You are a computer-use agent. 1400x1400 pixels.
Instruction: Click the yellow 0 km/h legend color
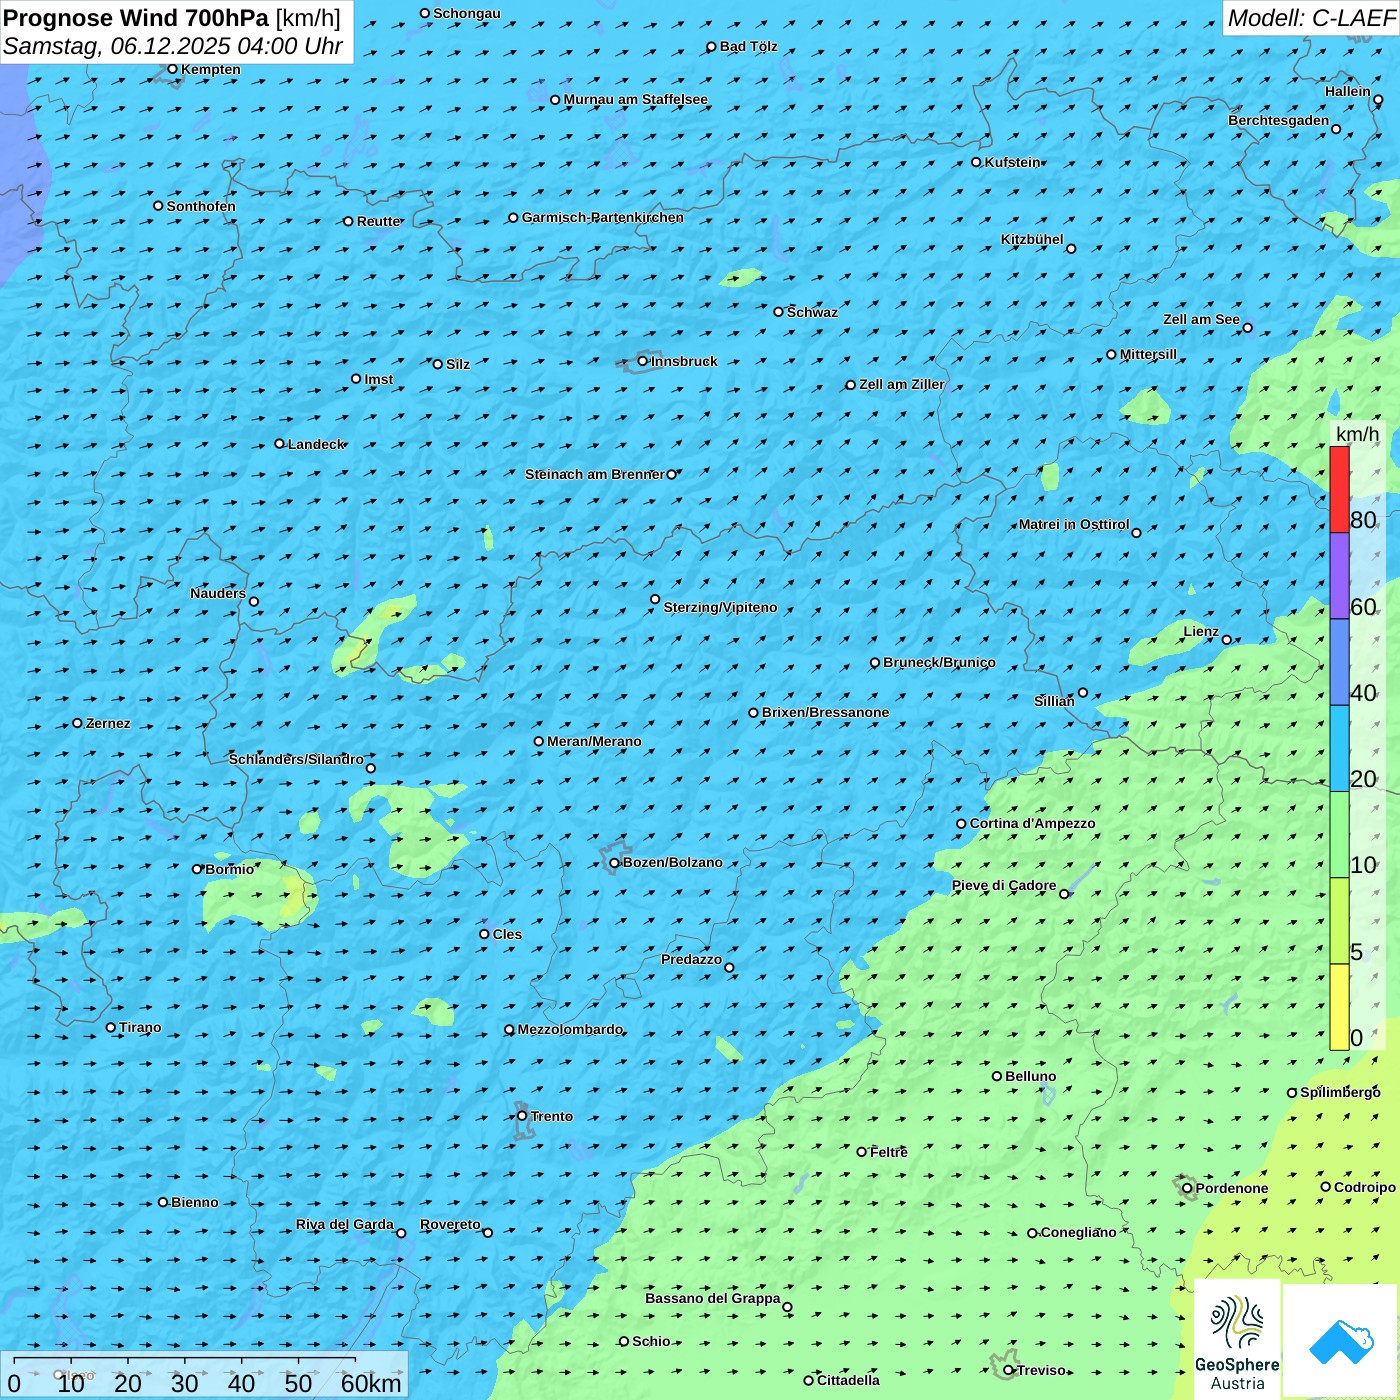pos(1339,1007)
